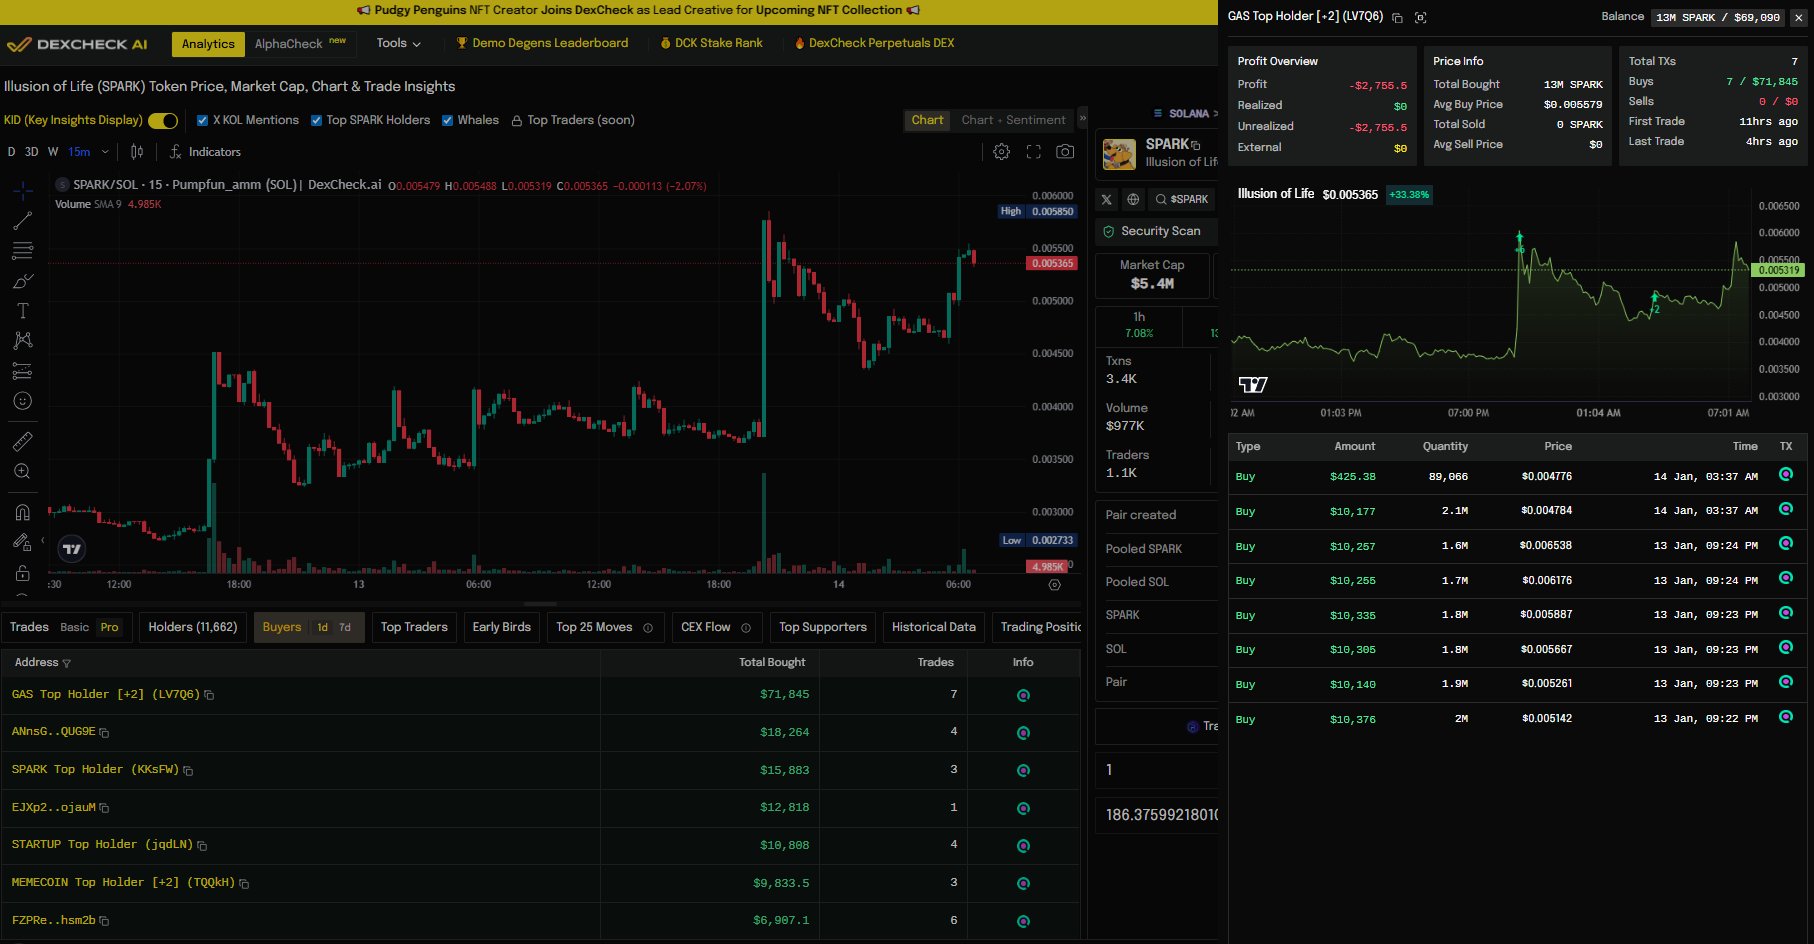This screenshot has height=944, width=1814.
Task: Open the X (Twitter) link for SPARK
Action: tap(1106, 199)
